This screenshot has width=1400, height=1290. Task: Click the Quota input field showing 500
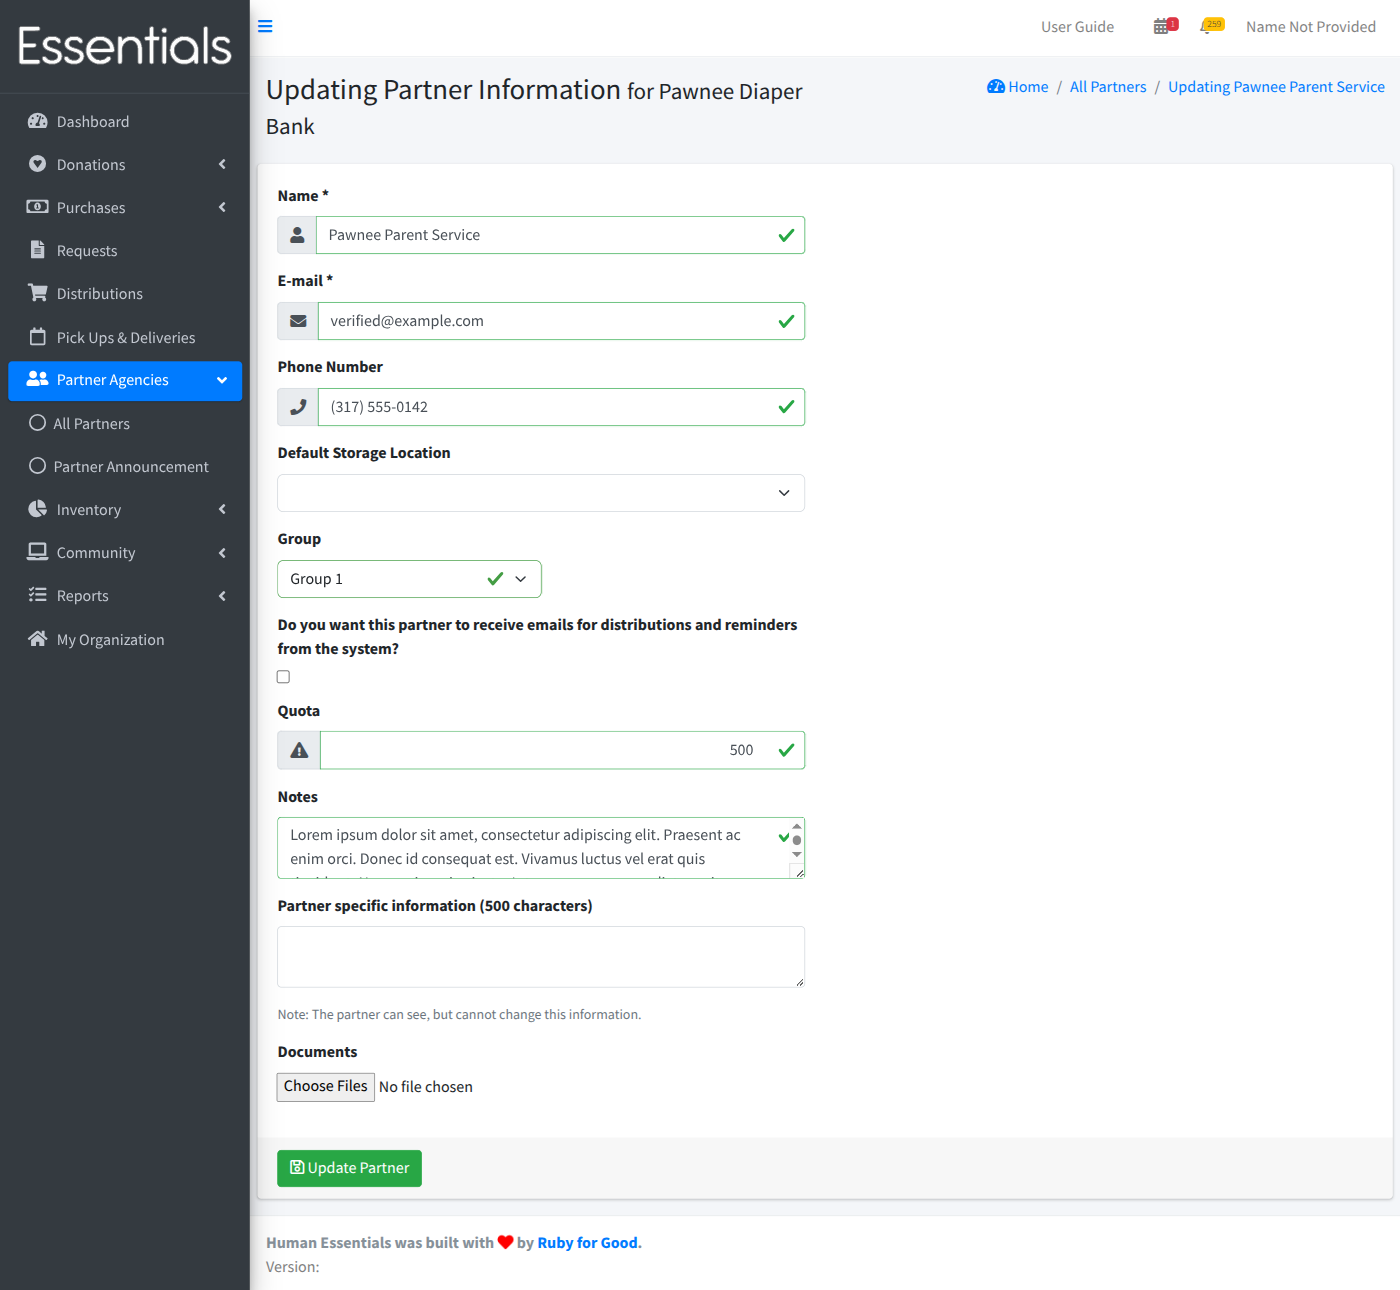562,750
